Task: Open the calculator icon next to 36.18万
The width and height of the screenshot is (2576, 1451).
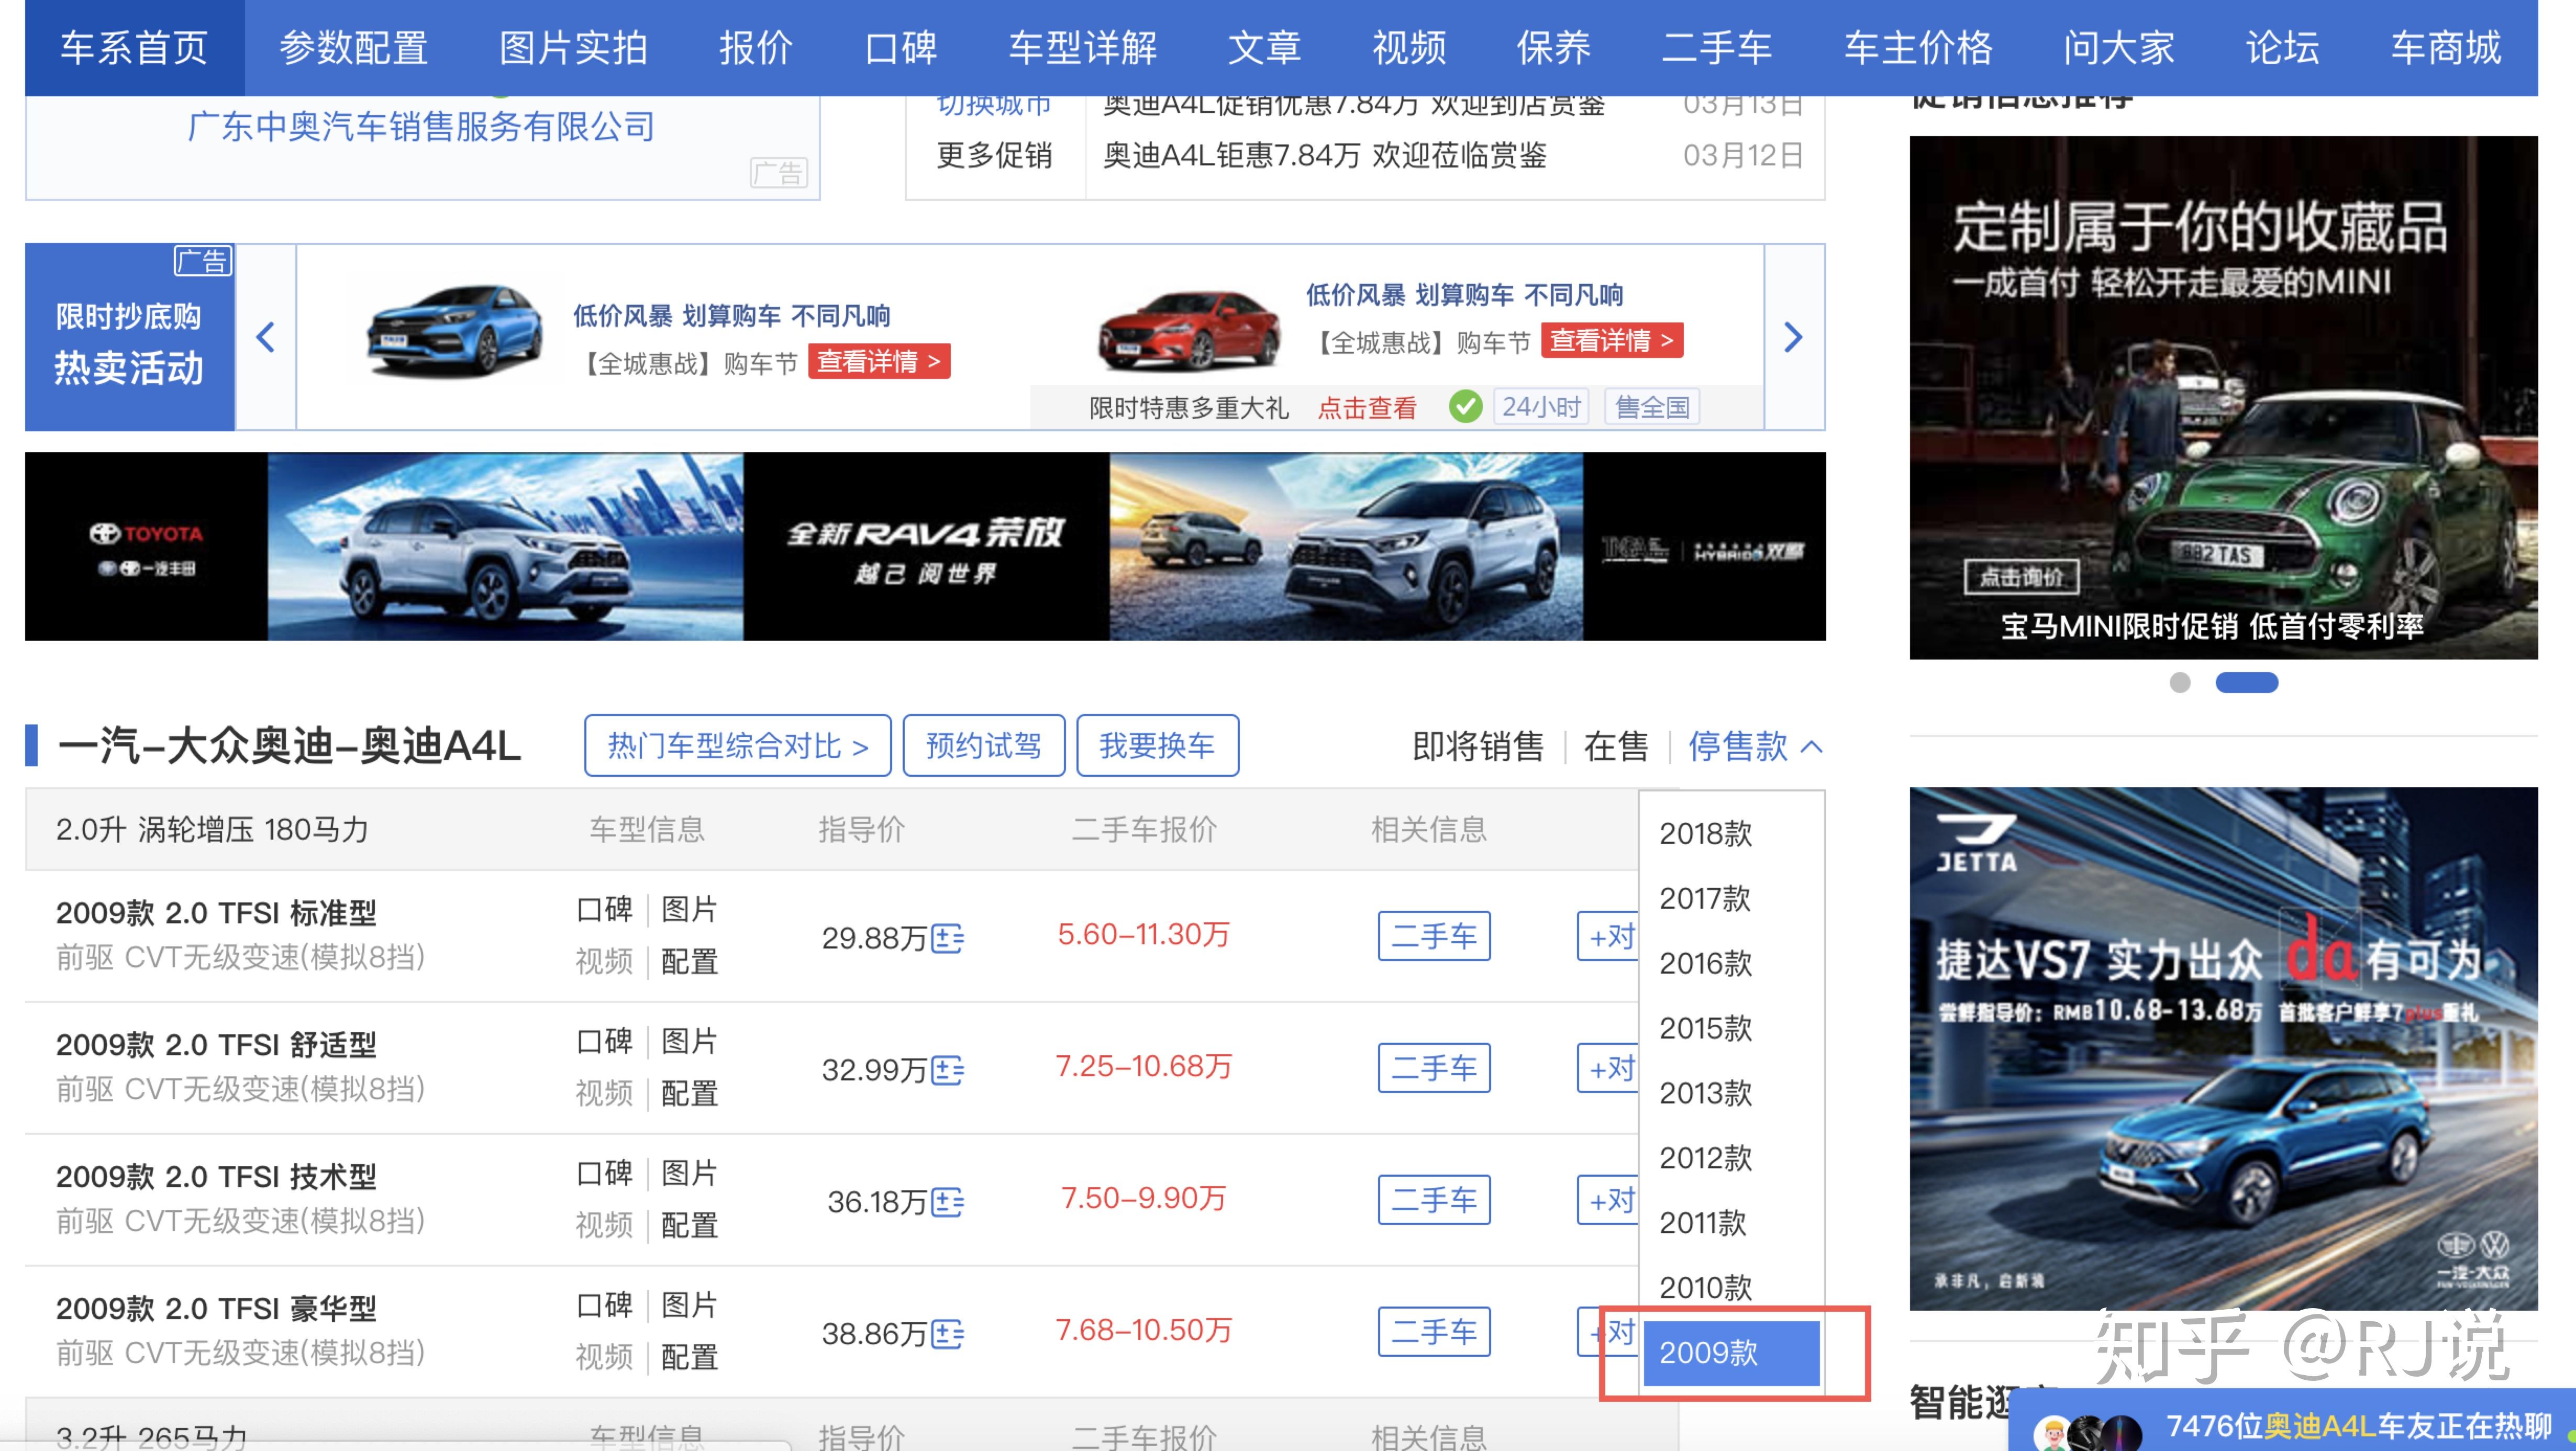Action: [947, 1202]
